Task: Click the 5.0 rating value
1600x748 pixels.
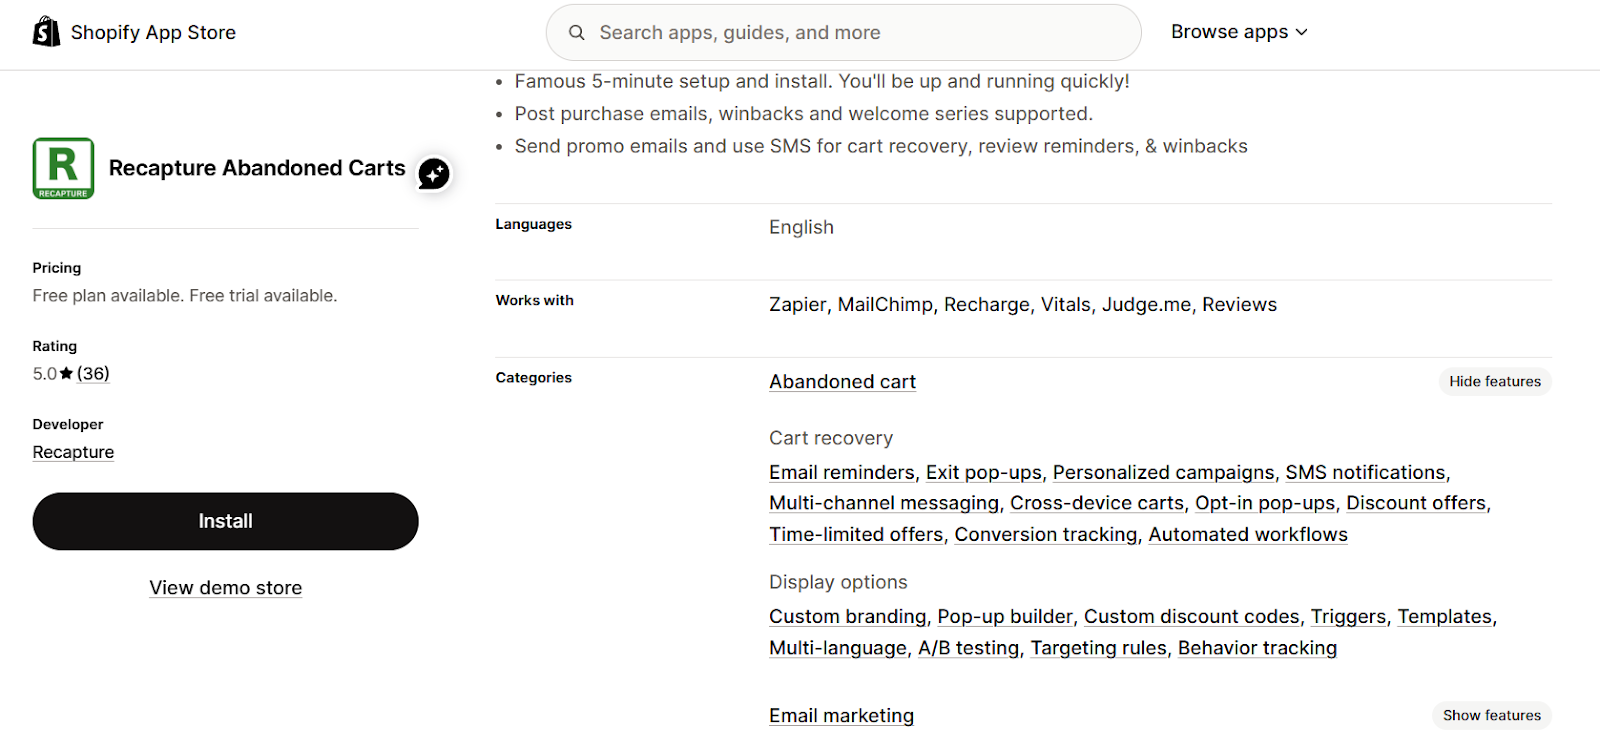Action: pos(45,374)
